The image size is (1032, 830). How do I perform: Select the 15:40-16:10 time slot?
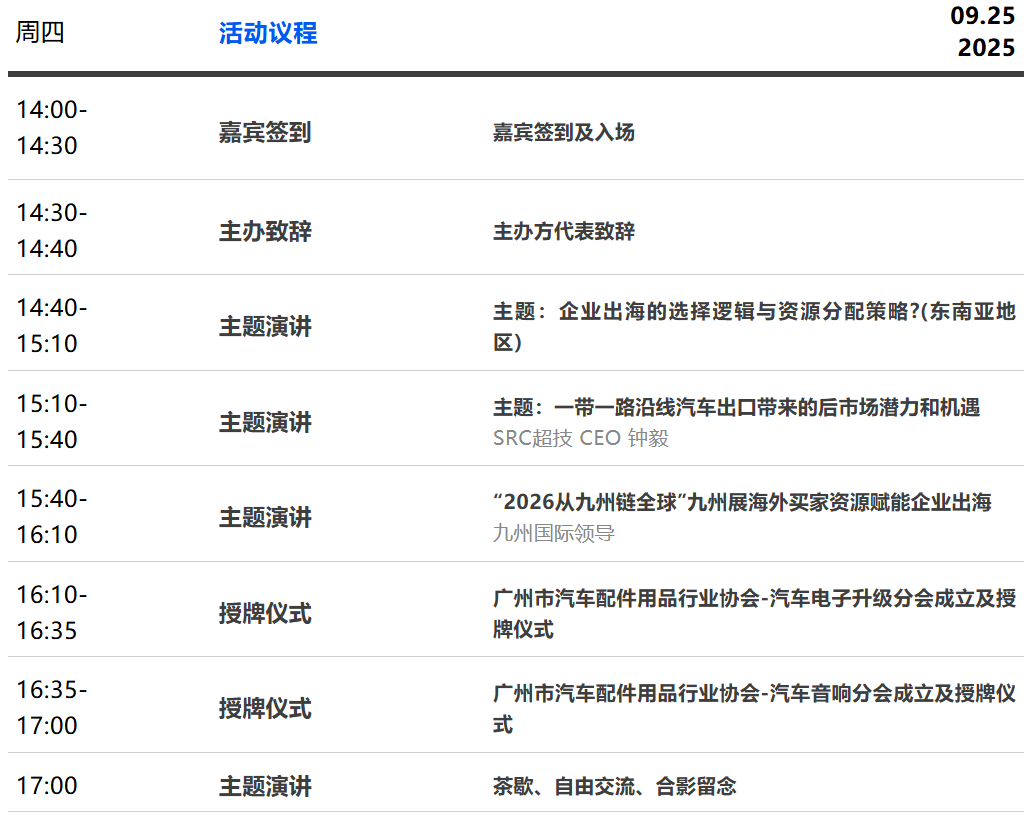coord(52,517)
